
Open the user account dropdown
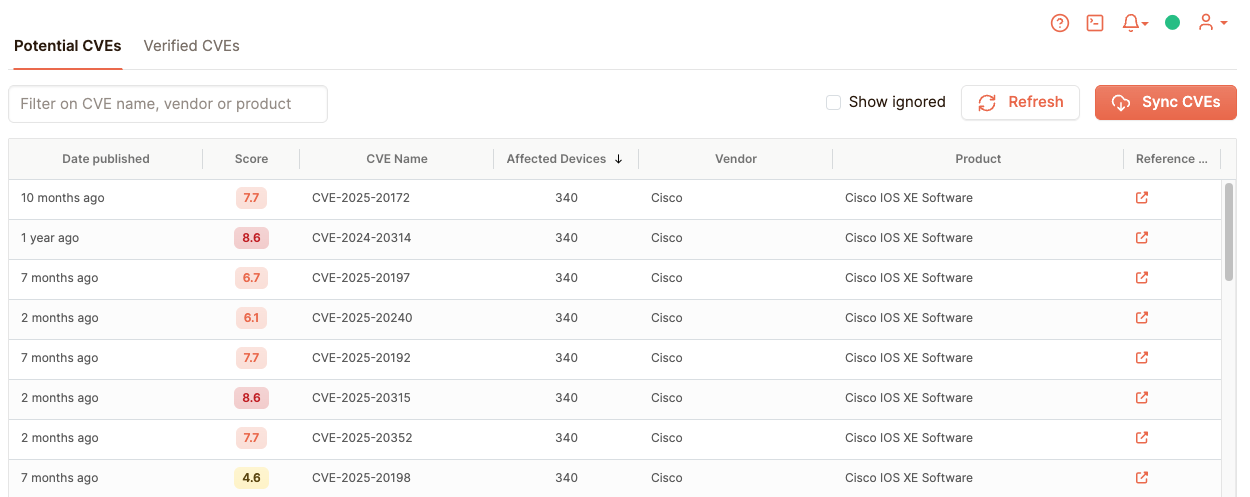(x=1212, y=23)
